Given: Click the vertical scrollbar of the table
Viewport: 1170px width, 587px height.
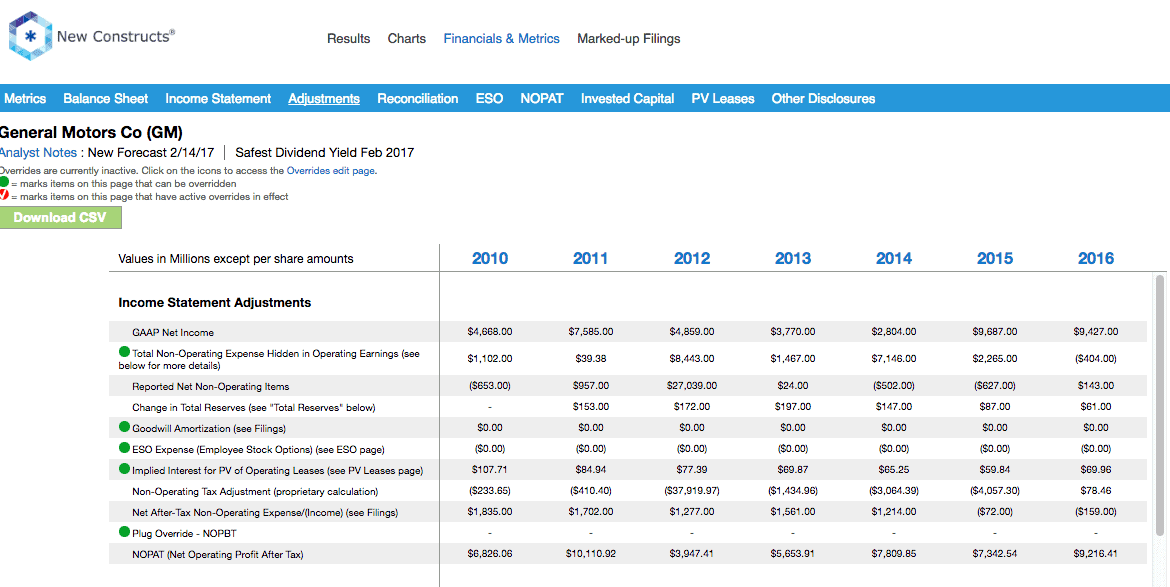Looking at the screenshot, I should click(x=1160, y=405).
